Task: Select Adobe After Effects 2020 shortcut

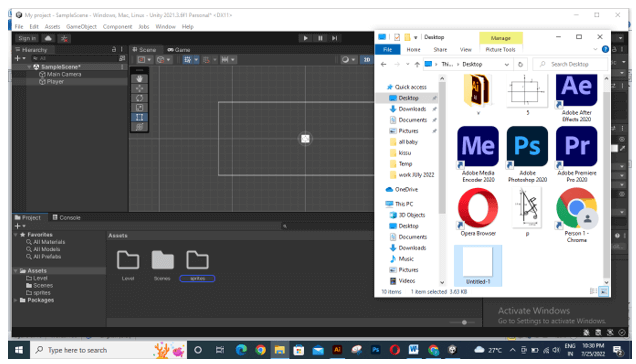Action: [x=576, y=98]
